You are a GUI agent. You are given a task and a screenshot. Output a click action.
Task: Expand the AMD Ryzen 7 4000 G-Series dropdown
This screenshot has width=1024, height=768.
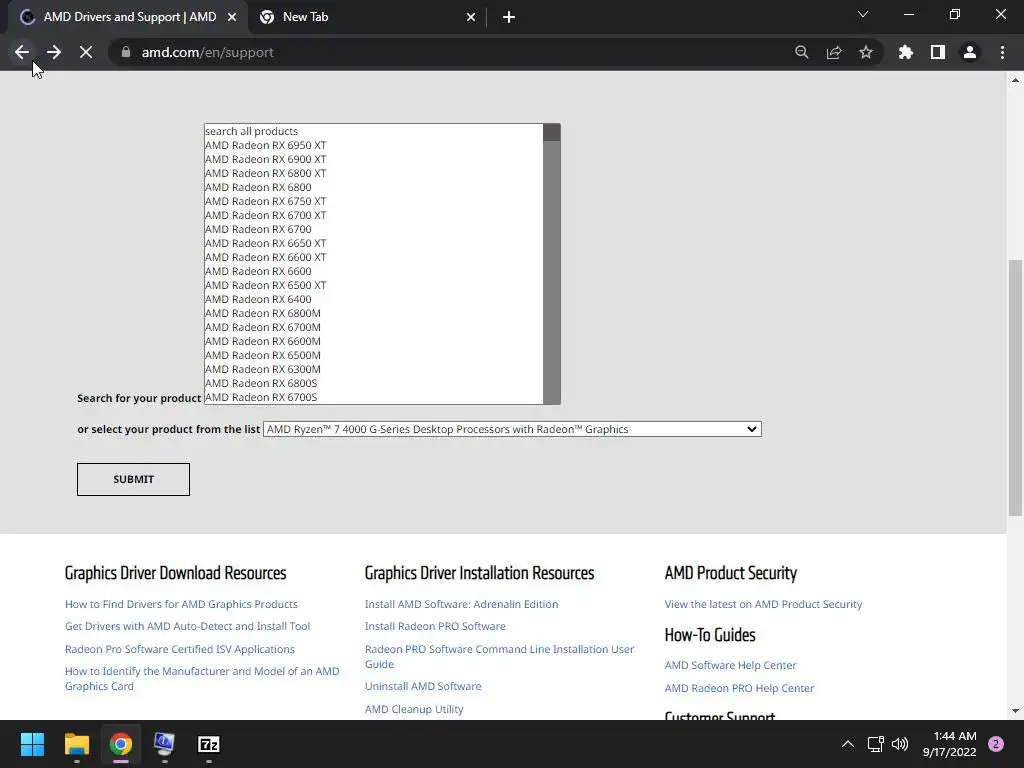click(512, 429)
